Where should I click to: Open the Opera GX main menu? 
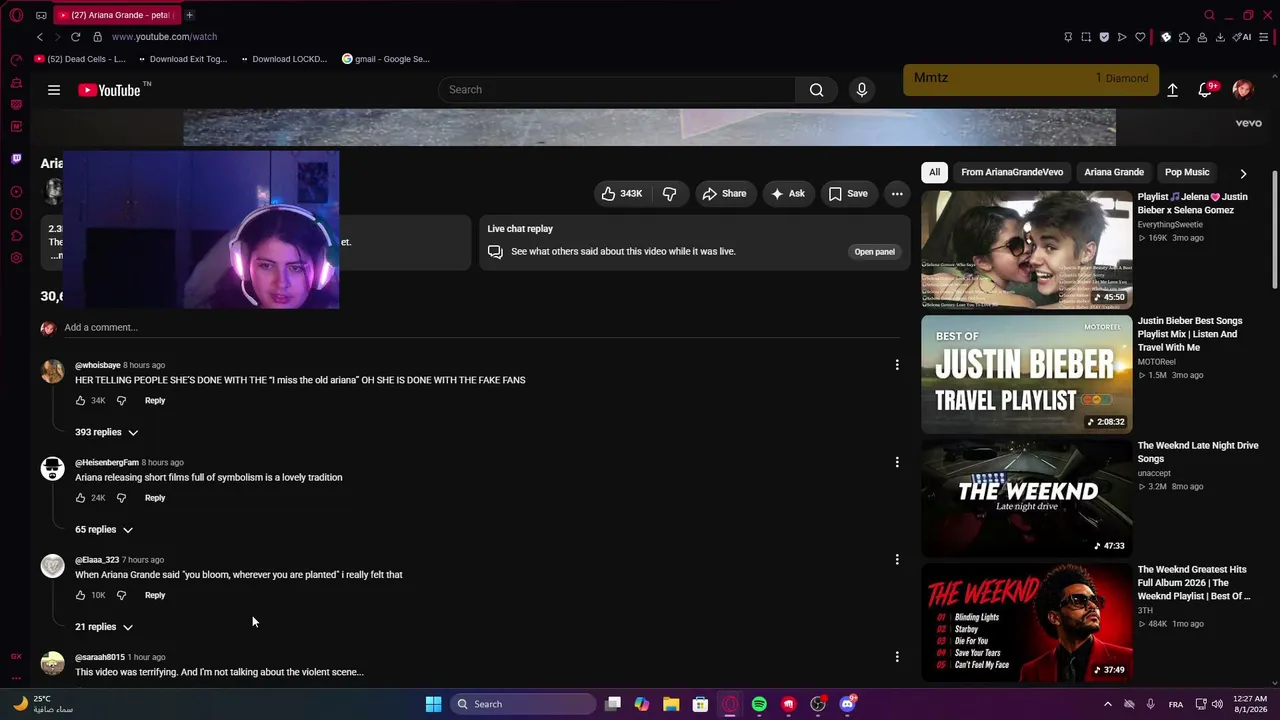(x=16, y=15)
